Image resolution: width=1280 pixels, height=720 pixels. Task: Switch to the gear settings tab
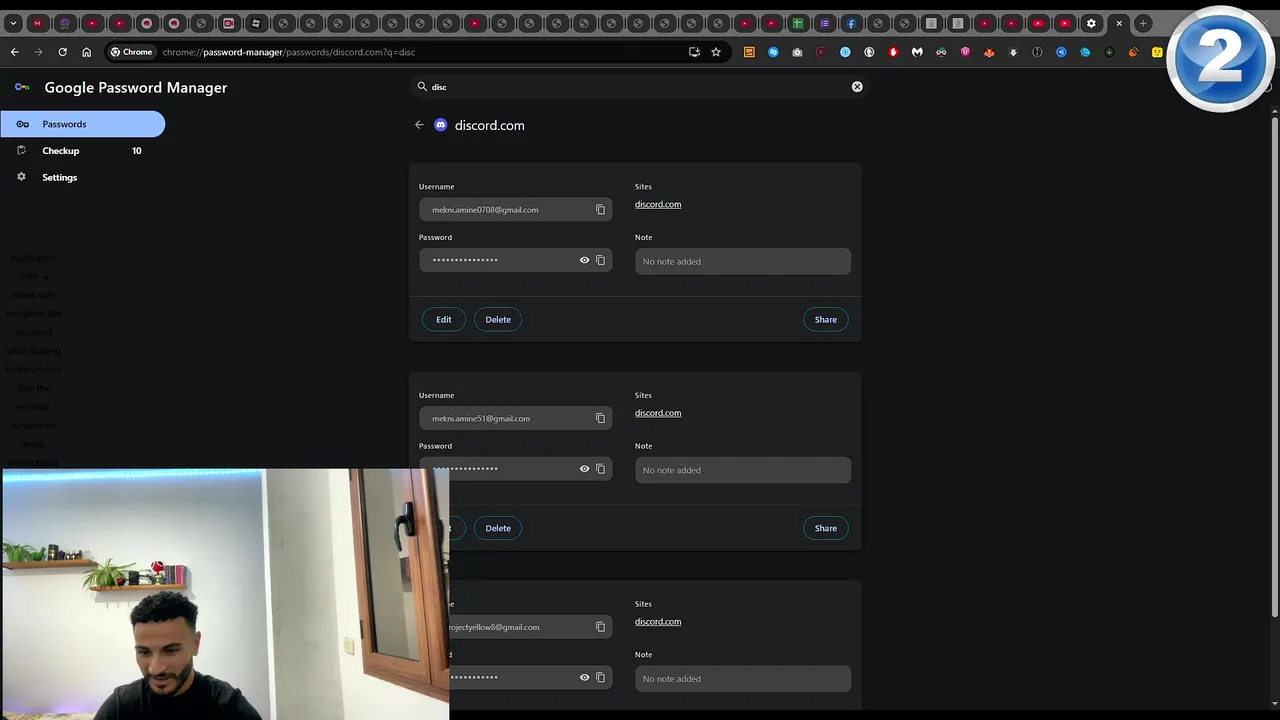1091,23
